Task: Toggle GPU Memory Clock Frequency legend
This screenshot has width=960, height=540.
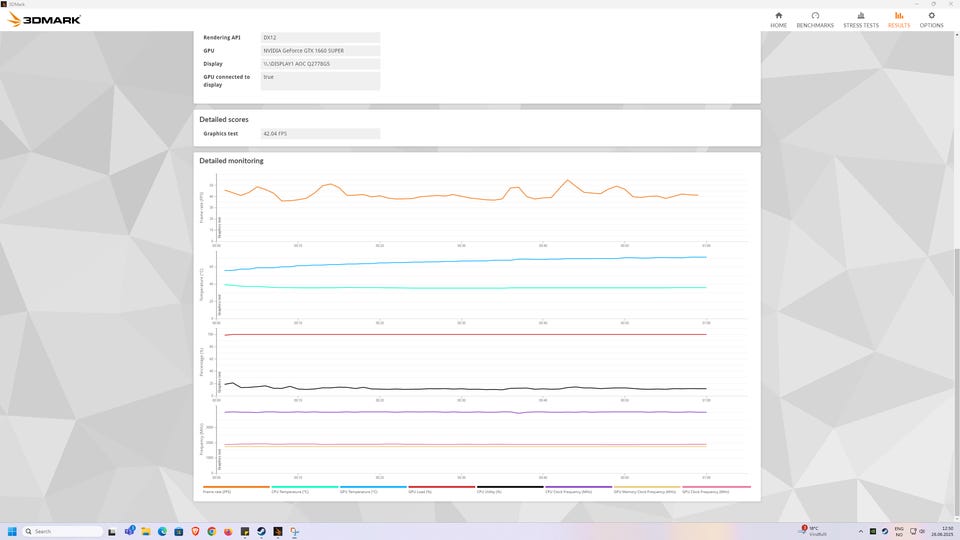Action: click(647, 490)
